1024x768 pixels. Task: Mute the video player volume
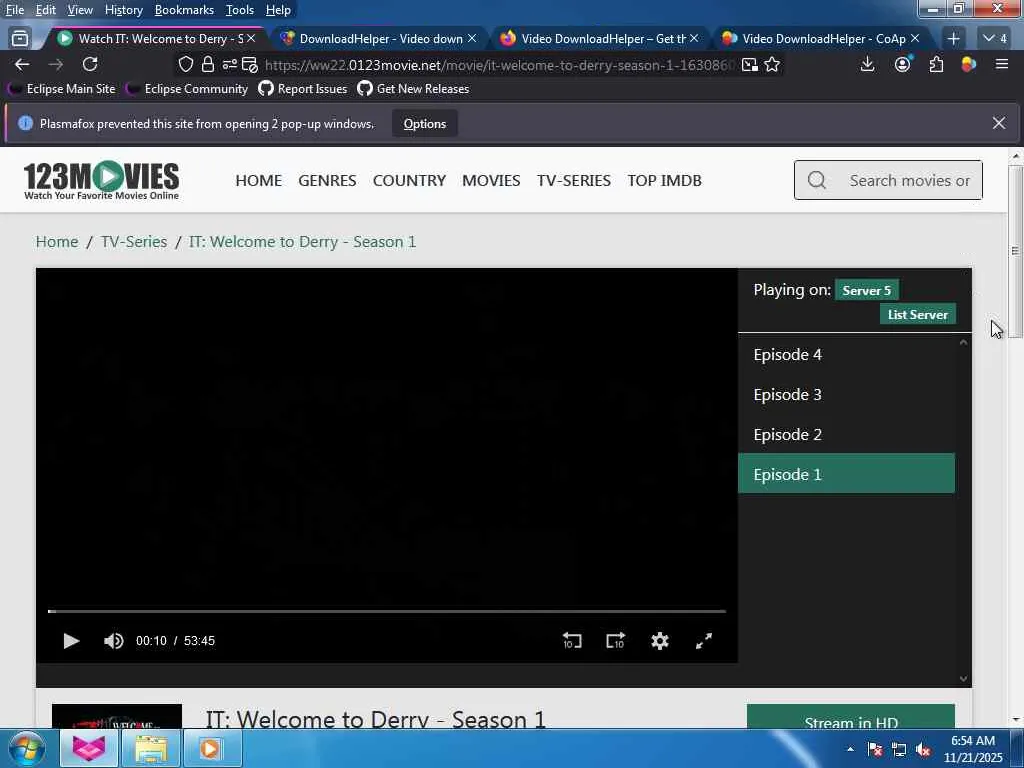114,641
